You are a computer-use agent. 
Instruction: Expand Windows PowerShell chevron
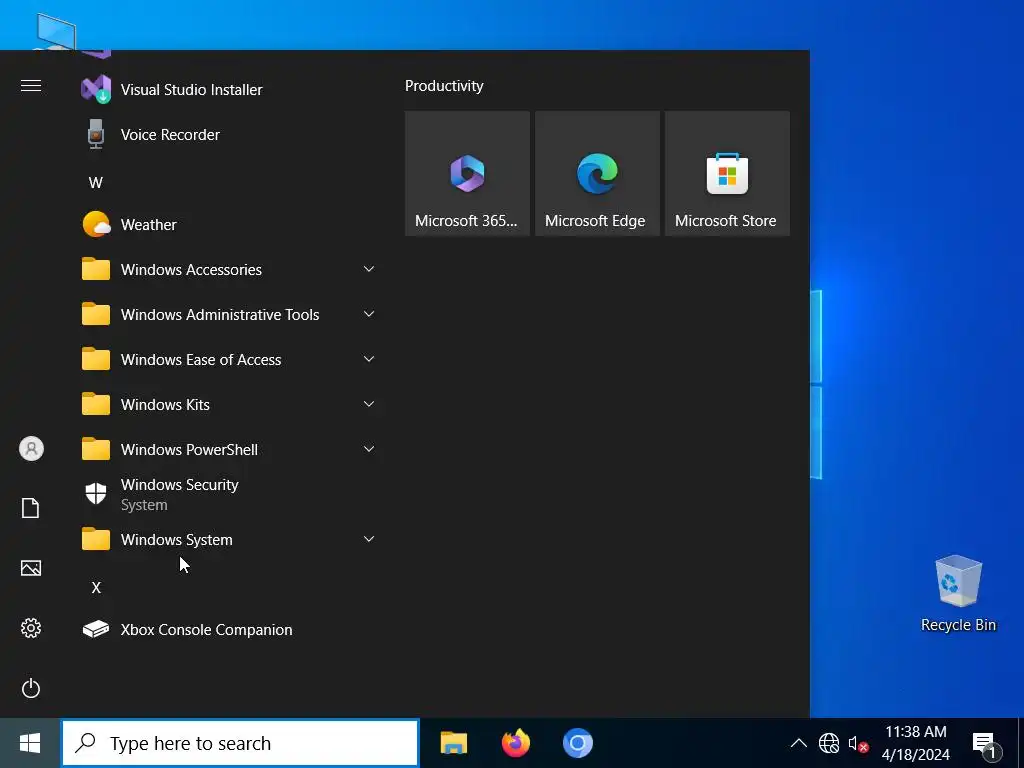369,449
